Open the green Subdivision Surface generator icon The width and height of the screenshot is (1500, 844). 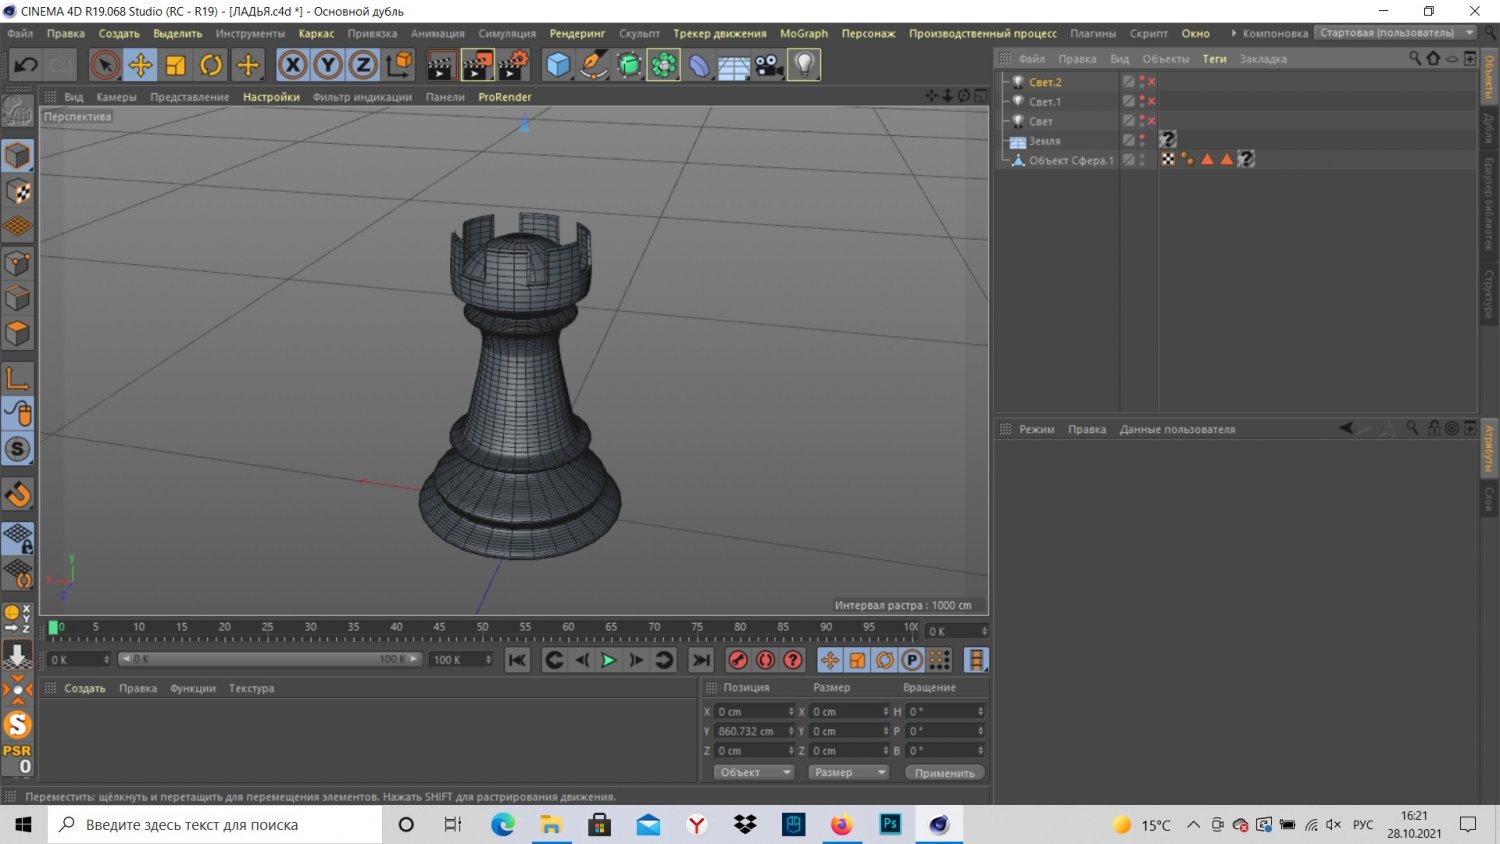tap(629, 65)
